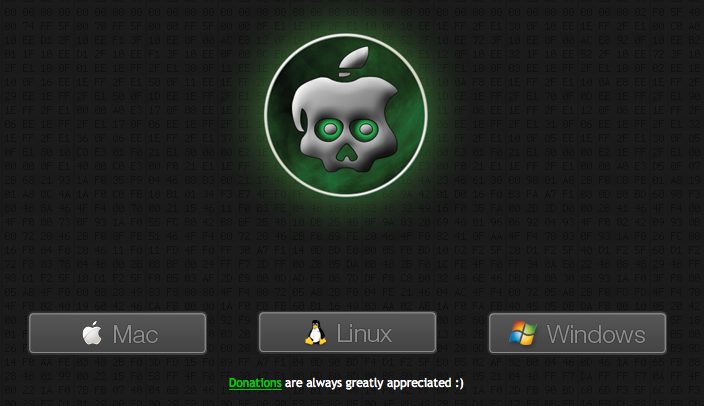Click the Windows download button

coord(577,333)
